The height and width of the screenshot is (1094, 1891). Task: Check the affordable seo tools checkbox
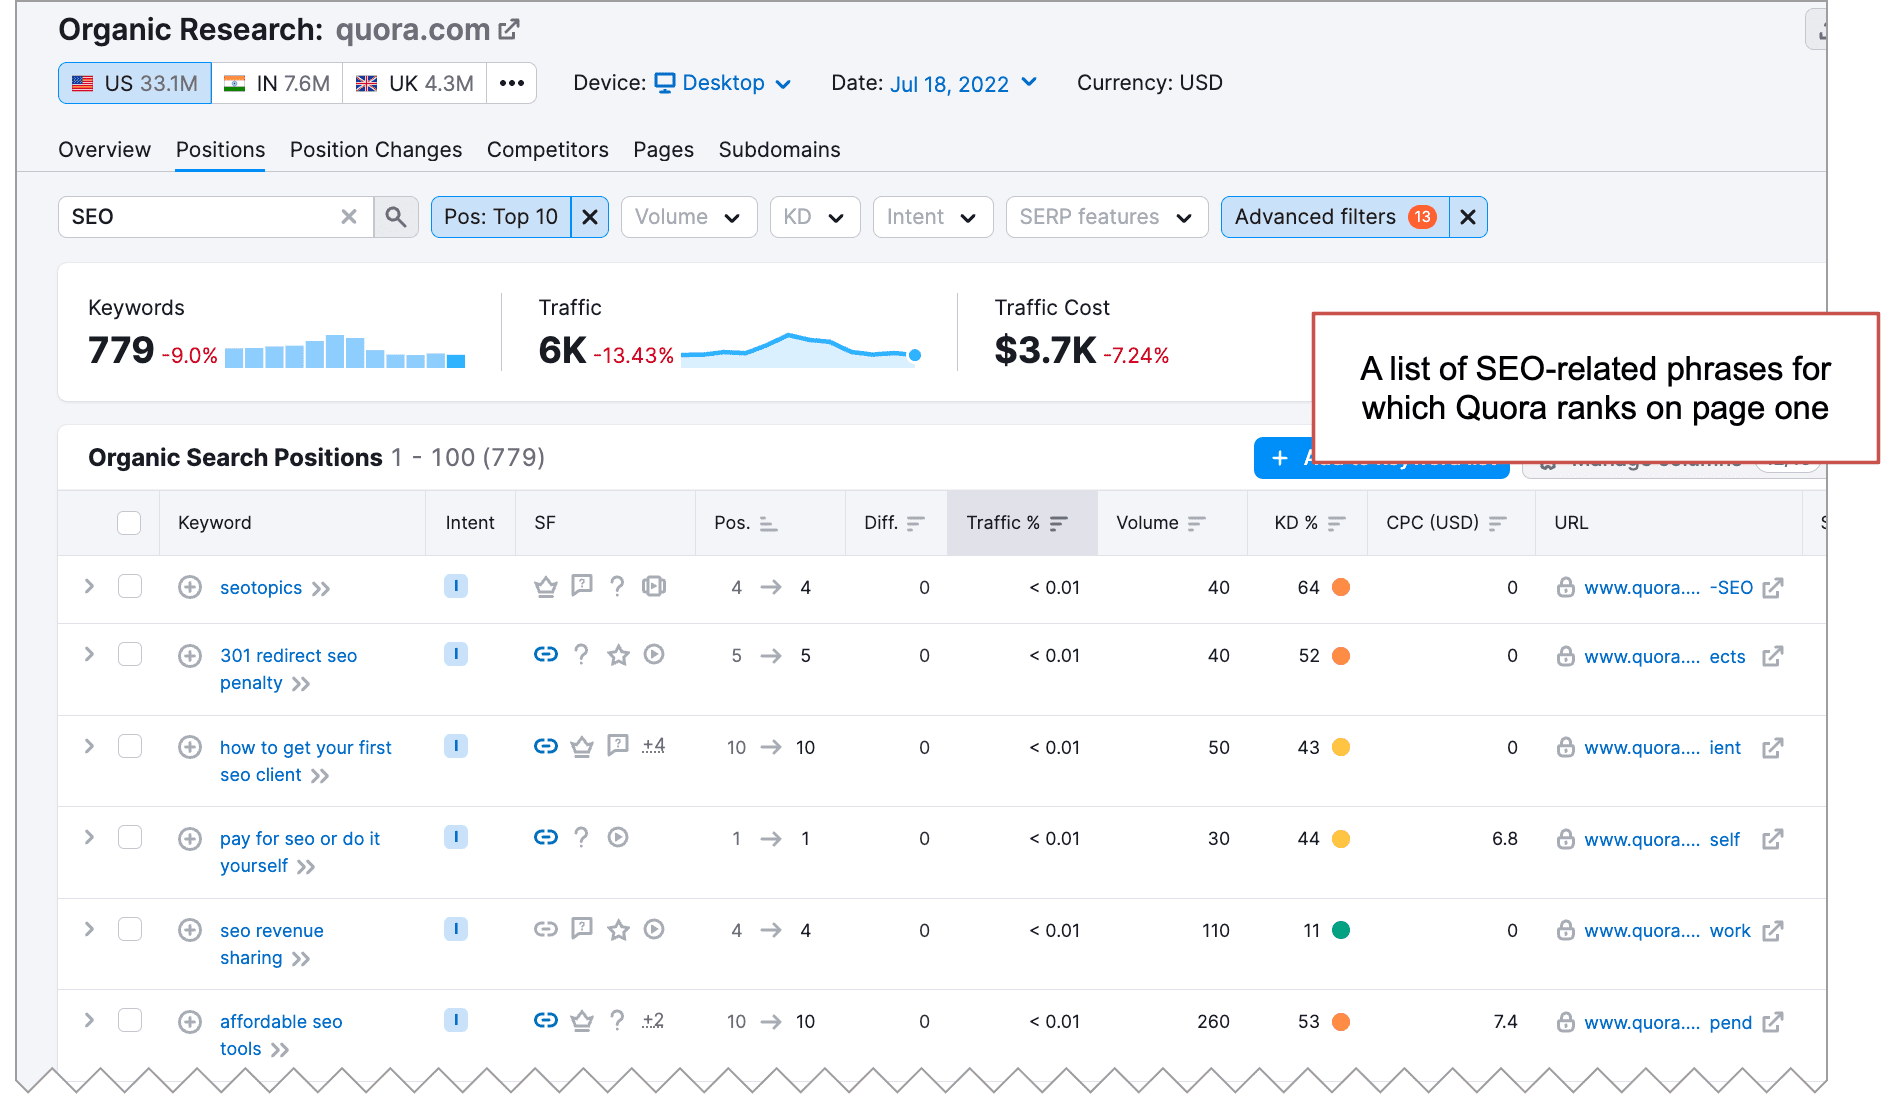(x=130, y=1021)
